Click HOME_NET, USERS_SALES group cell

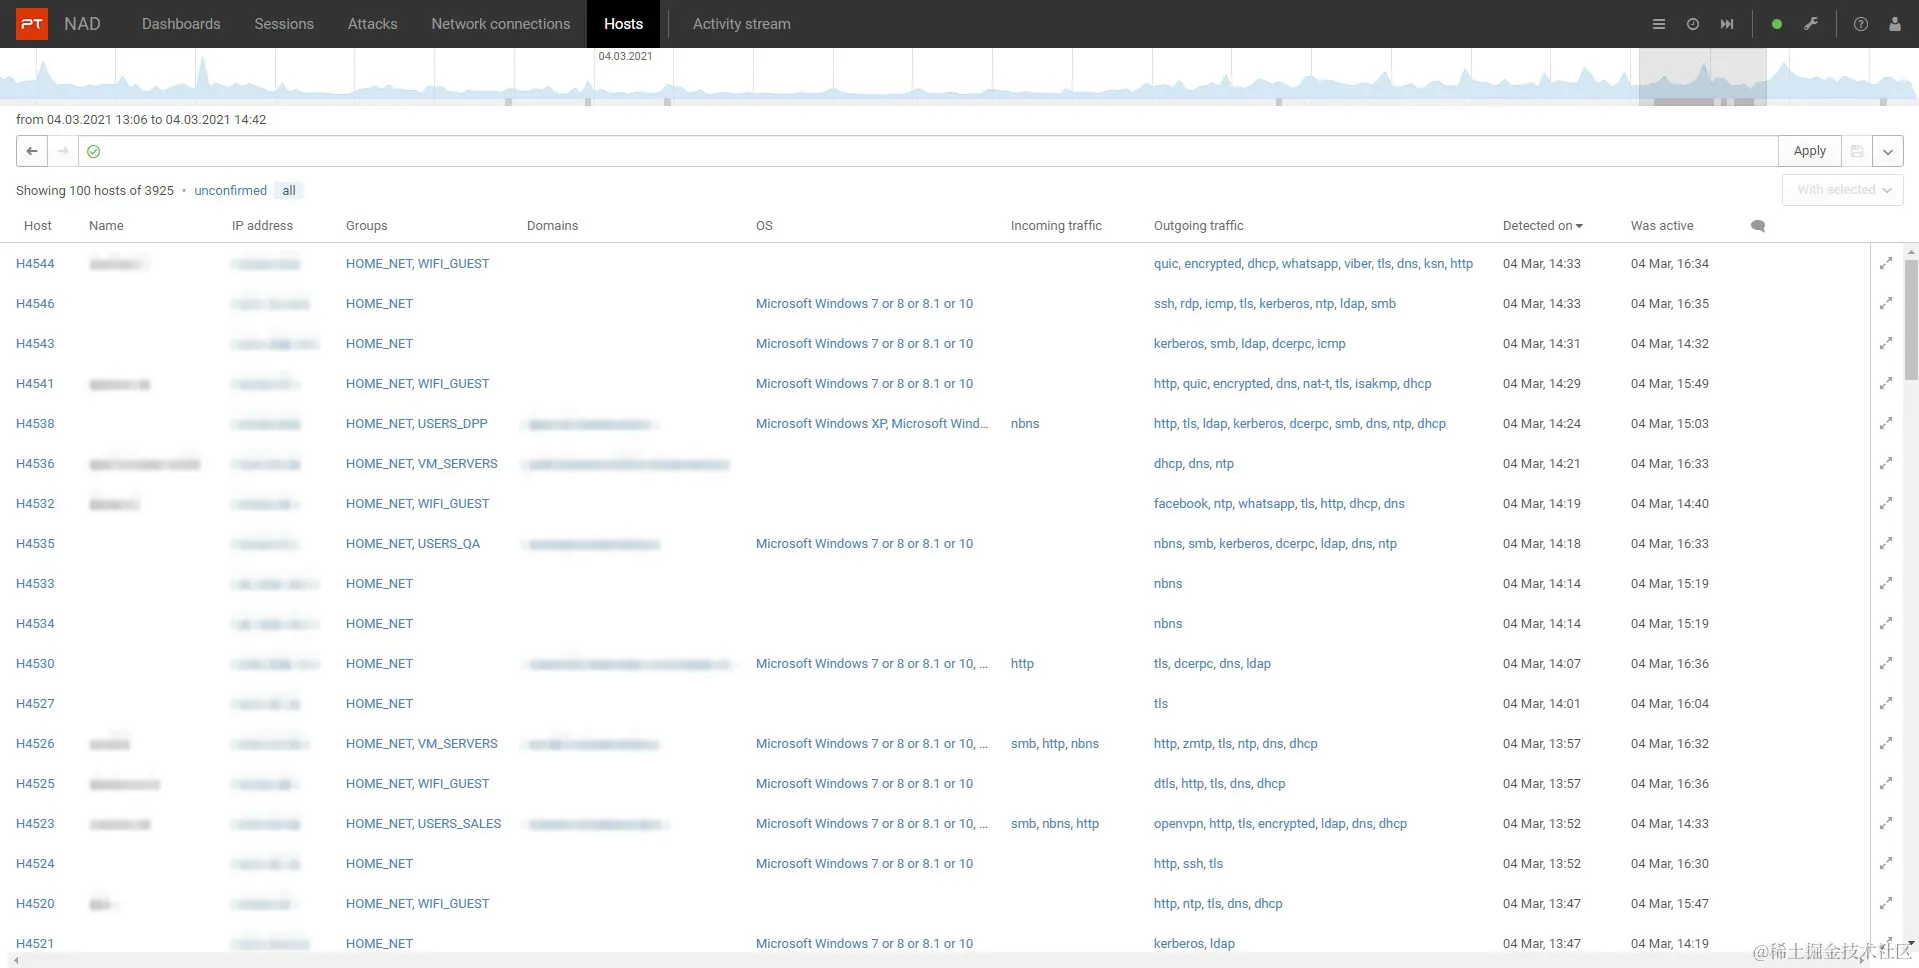tap(424, 824)
